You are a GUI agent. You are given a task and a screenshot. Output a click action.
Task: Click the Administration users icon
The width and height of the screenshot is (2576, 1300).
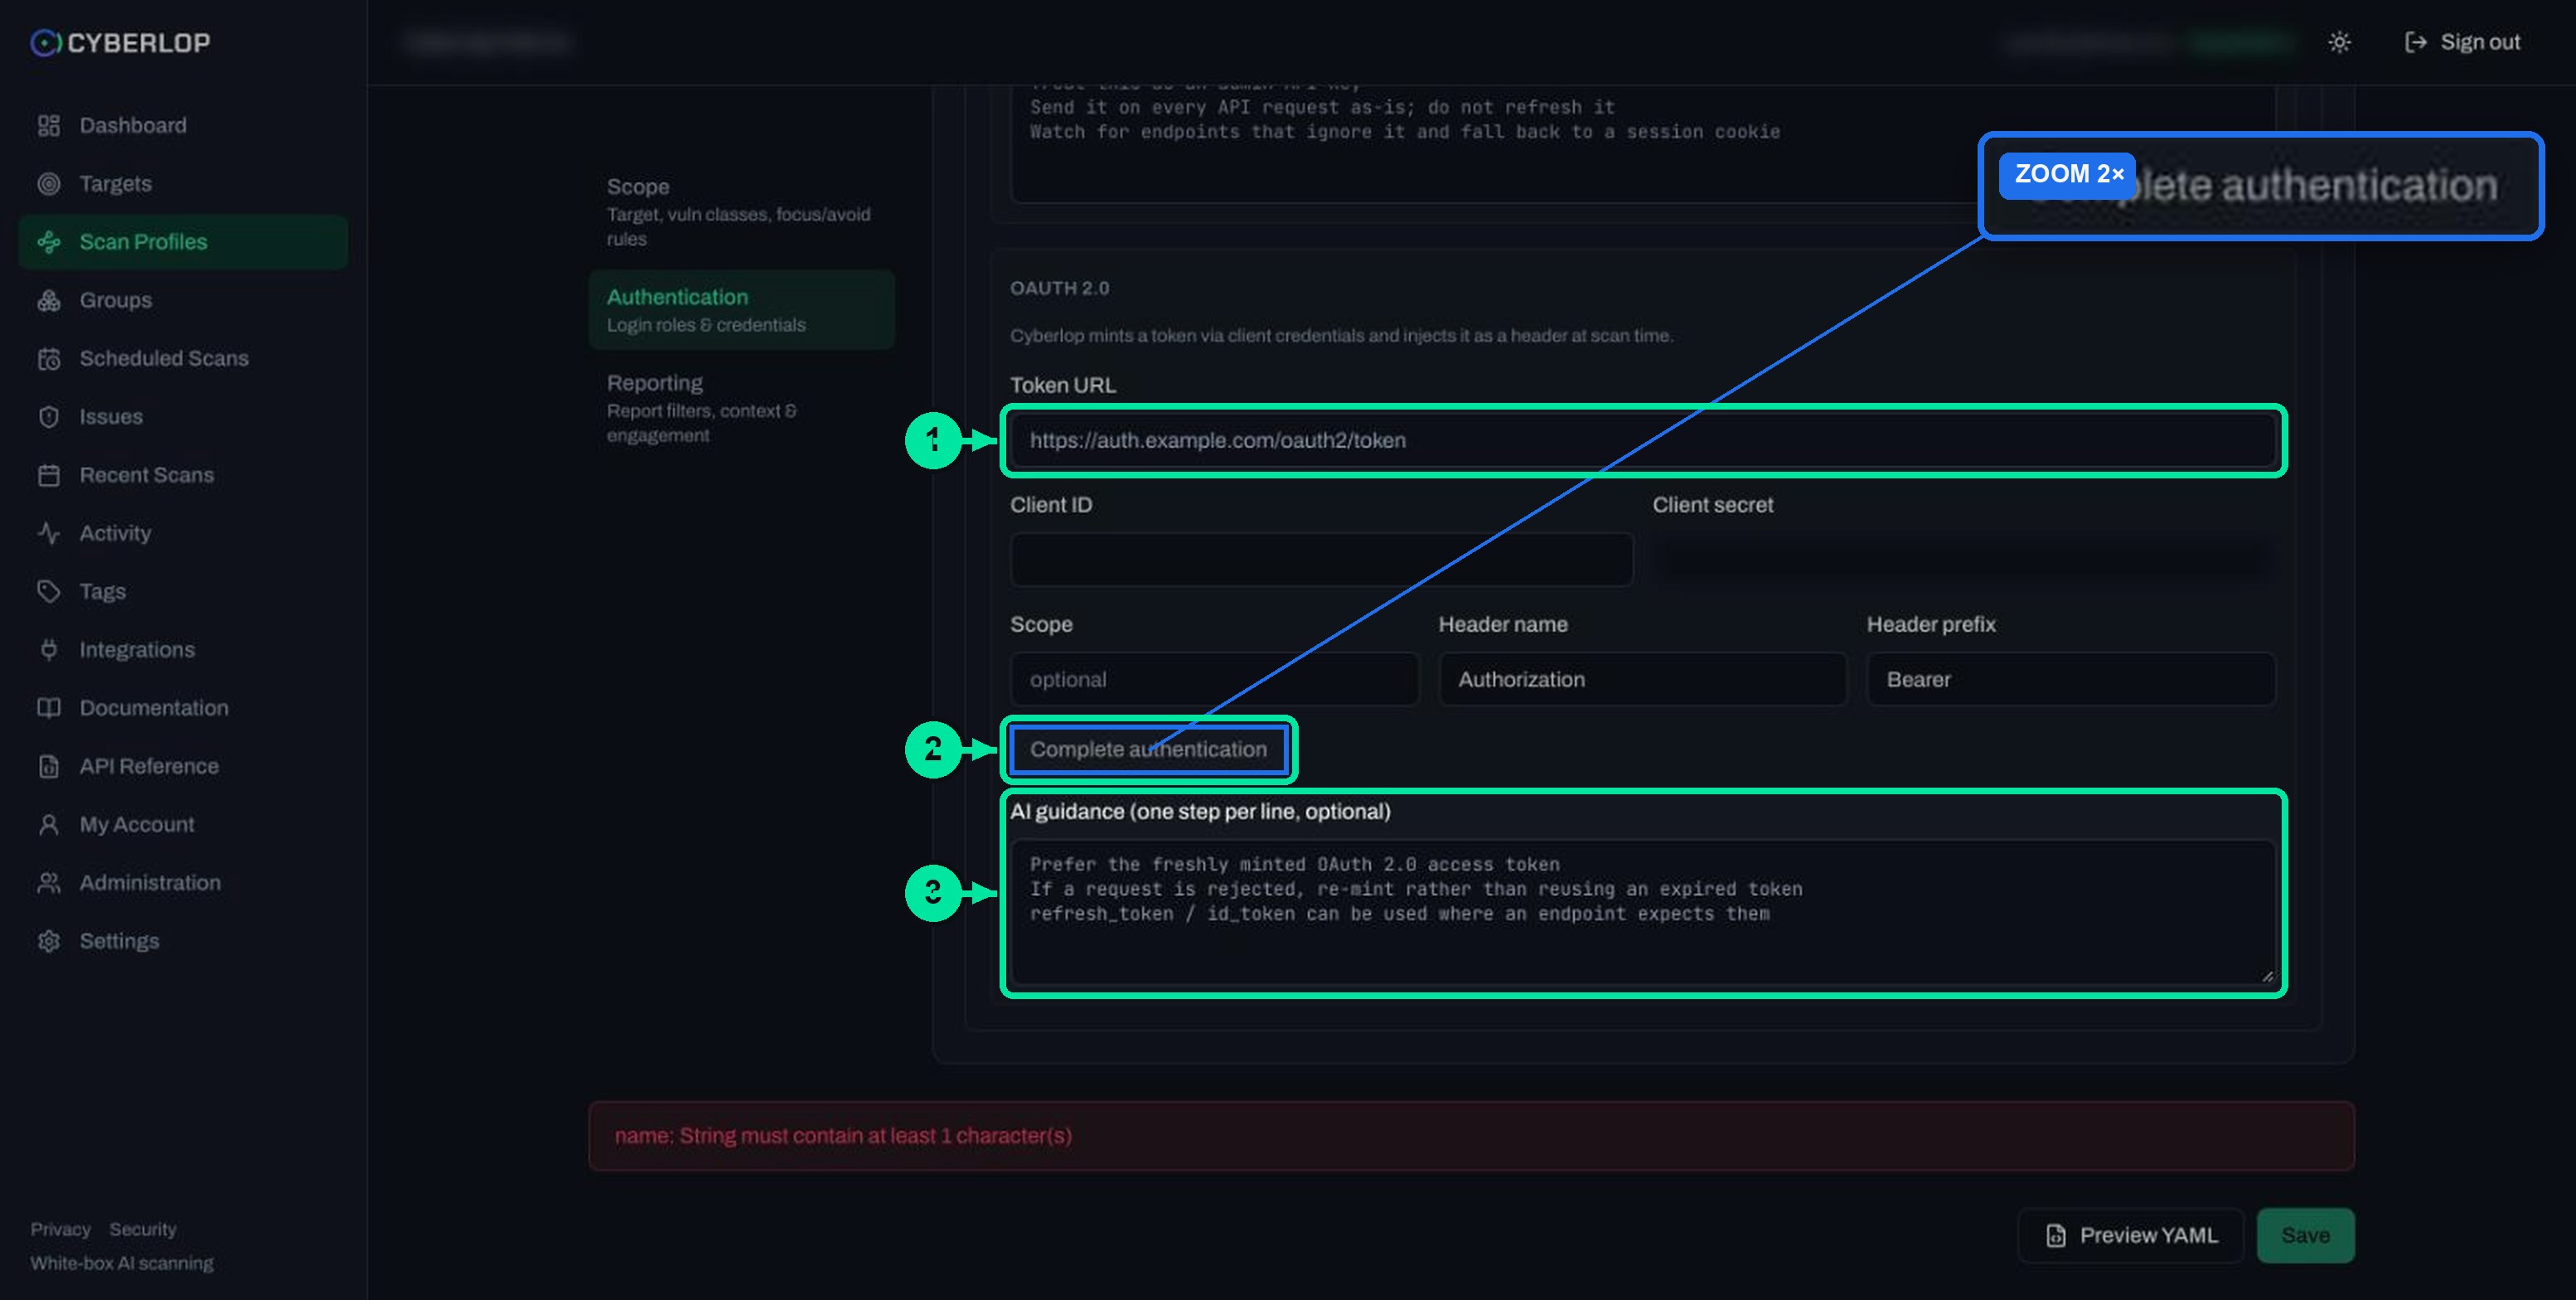(48, 883)
